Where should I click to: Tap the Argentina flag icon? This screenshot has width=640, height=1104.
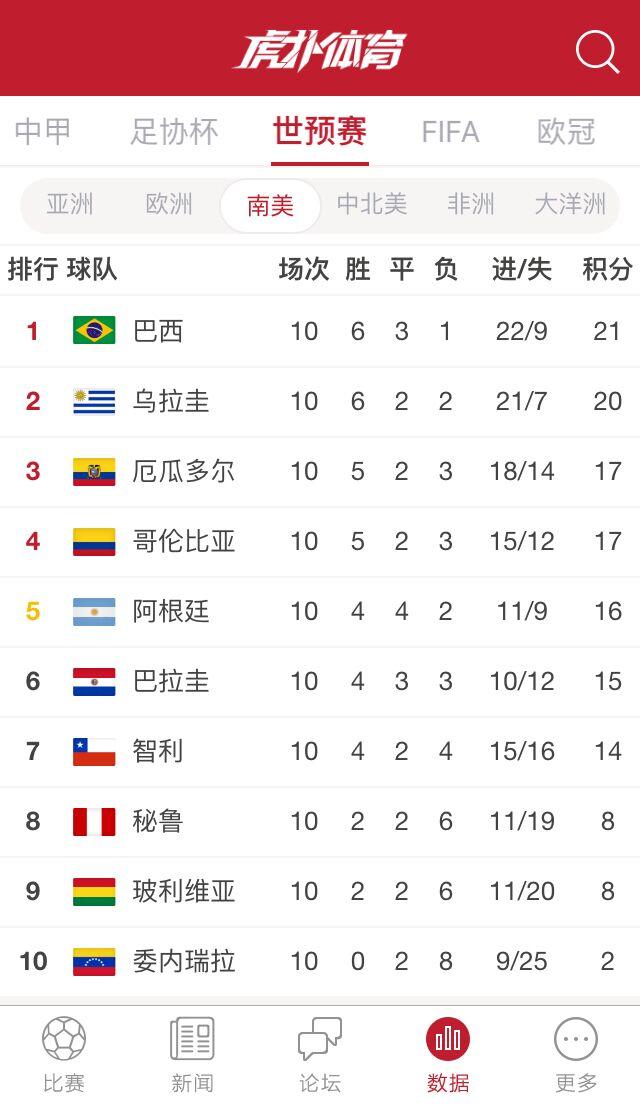pyautogui.click(x=94, y=611)
